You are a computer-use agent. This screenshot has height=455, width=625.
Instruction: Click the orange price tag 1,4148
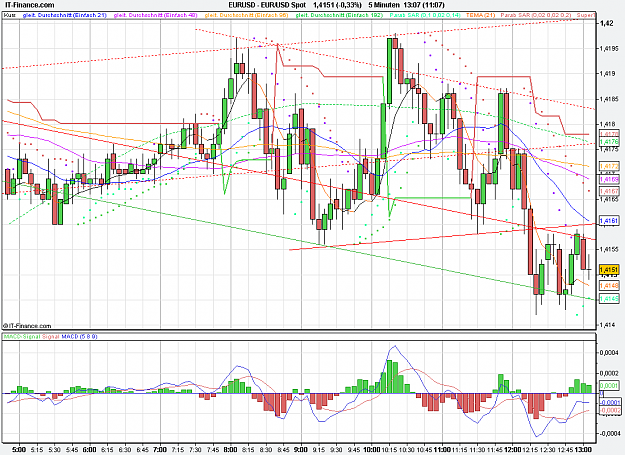click(609, 285)
